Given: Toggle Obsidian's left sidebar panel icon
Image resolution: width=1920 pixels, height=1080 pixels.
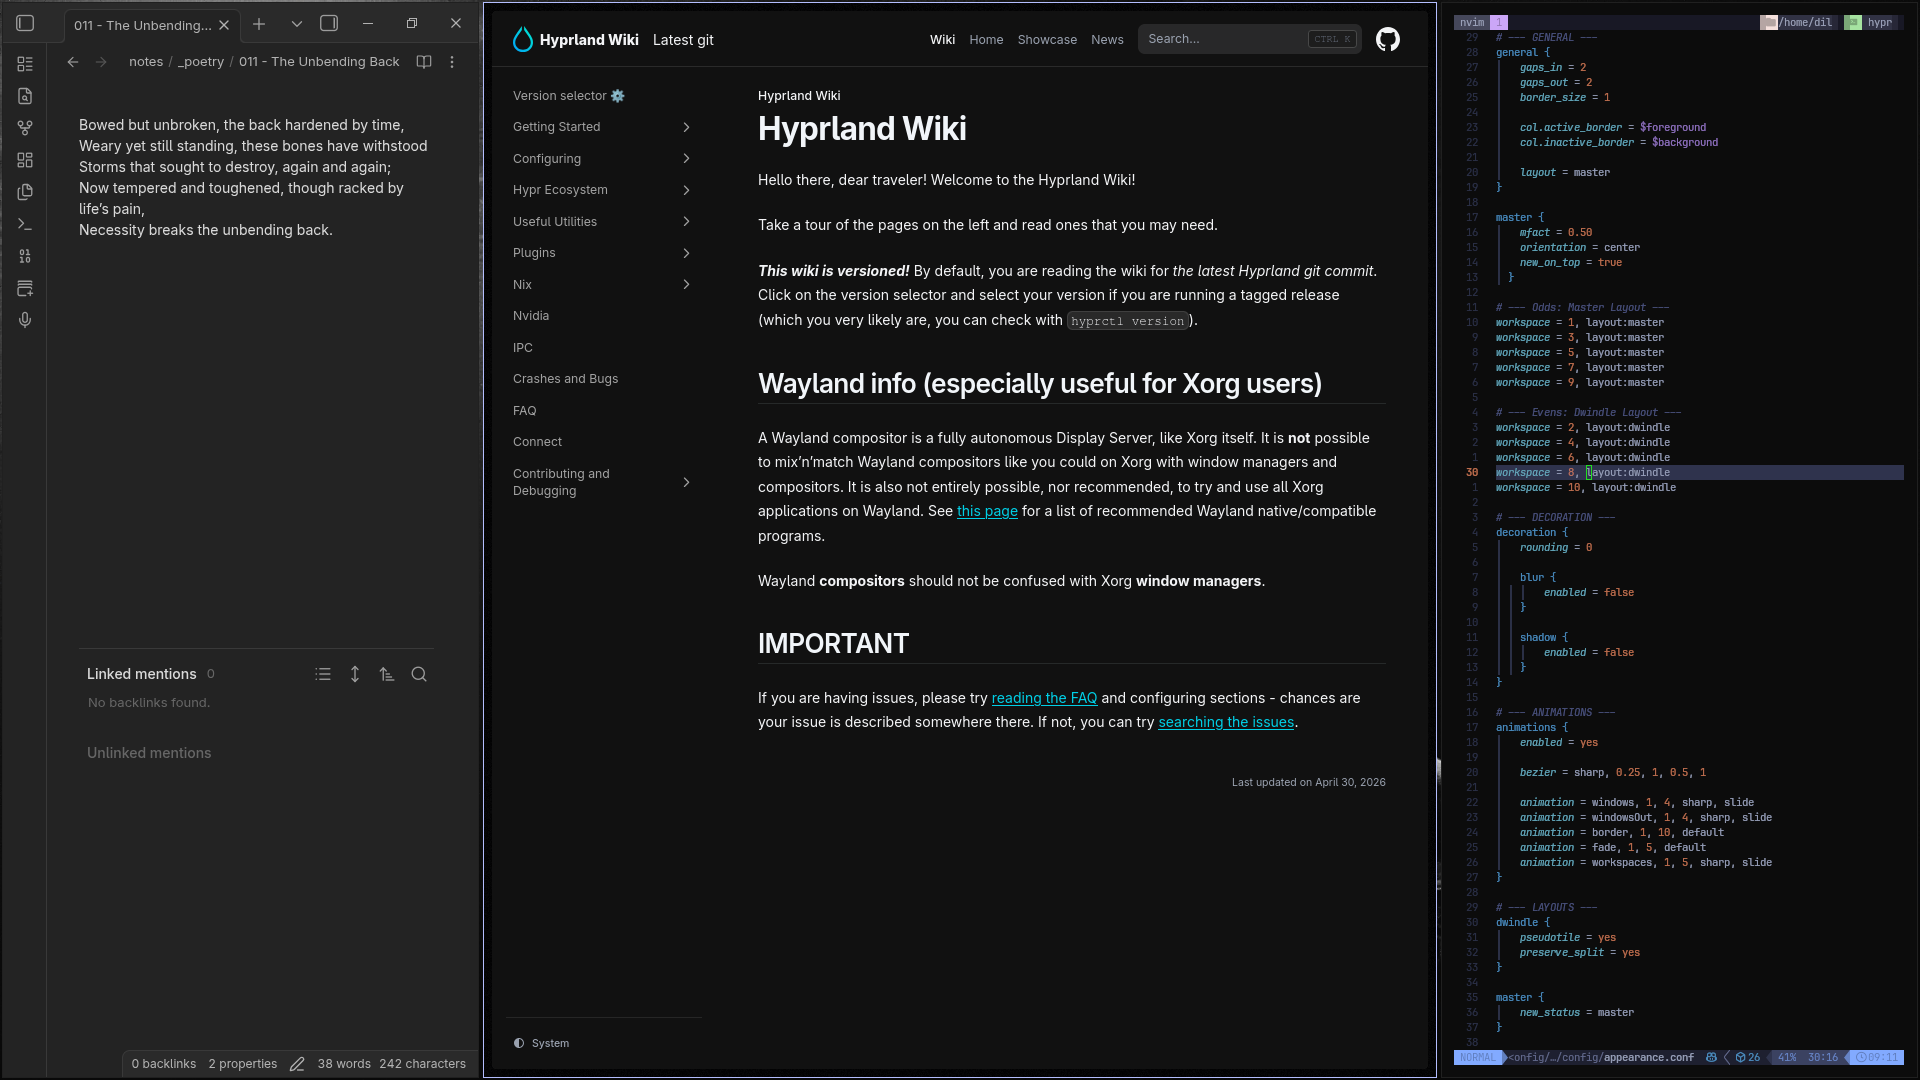Looking at the screenshot, I should pos(25,23).
